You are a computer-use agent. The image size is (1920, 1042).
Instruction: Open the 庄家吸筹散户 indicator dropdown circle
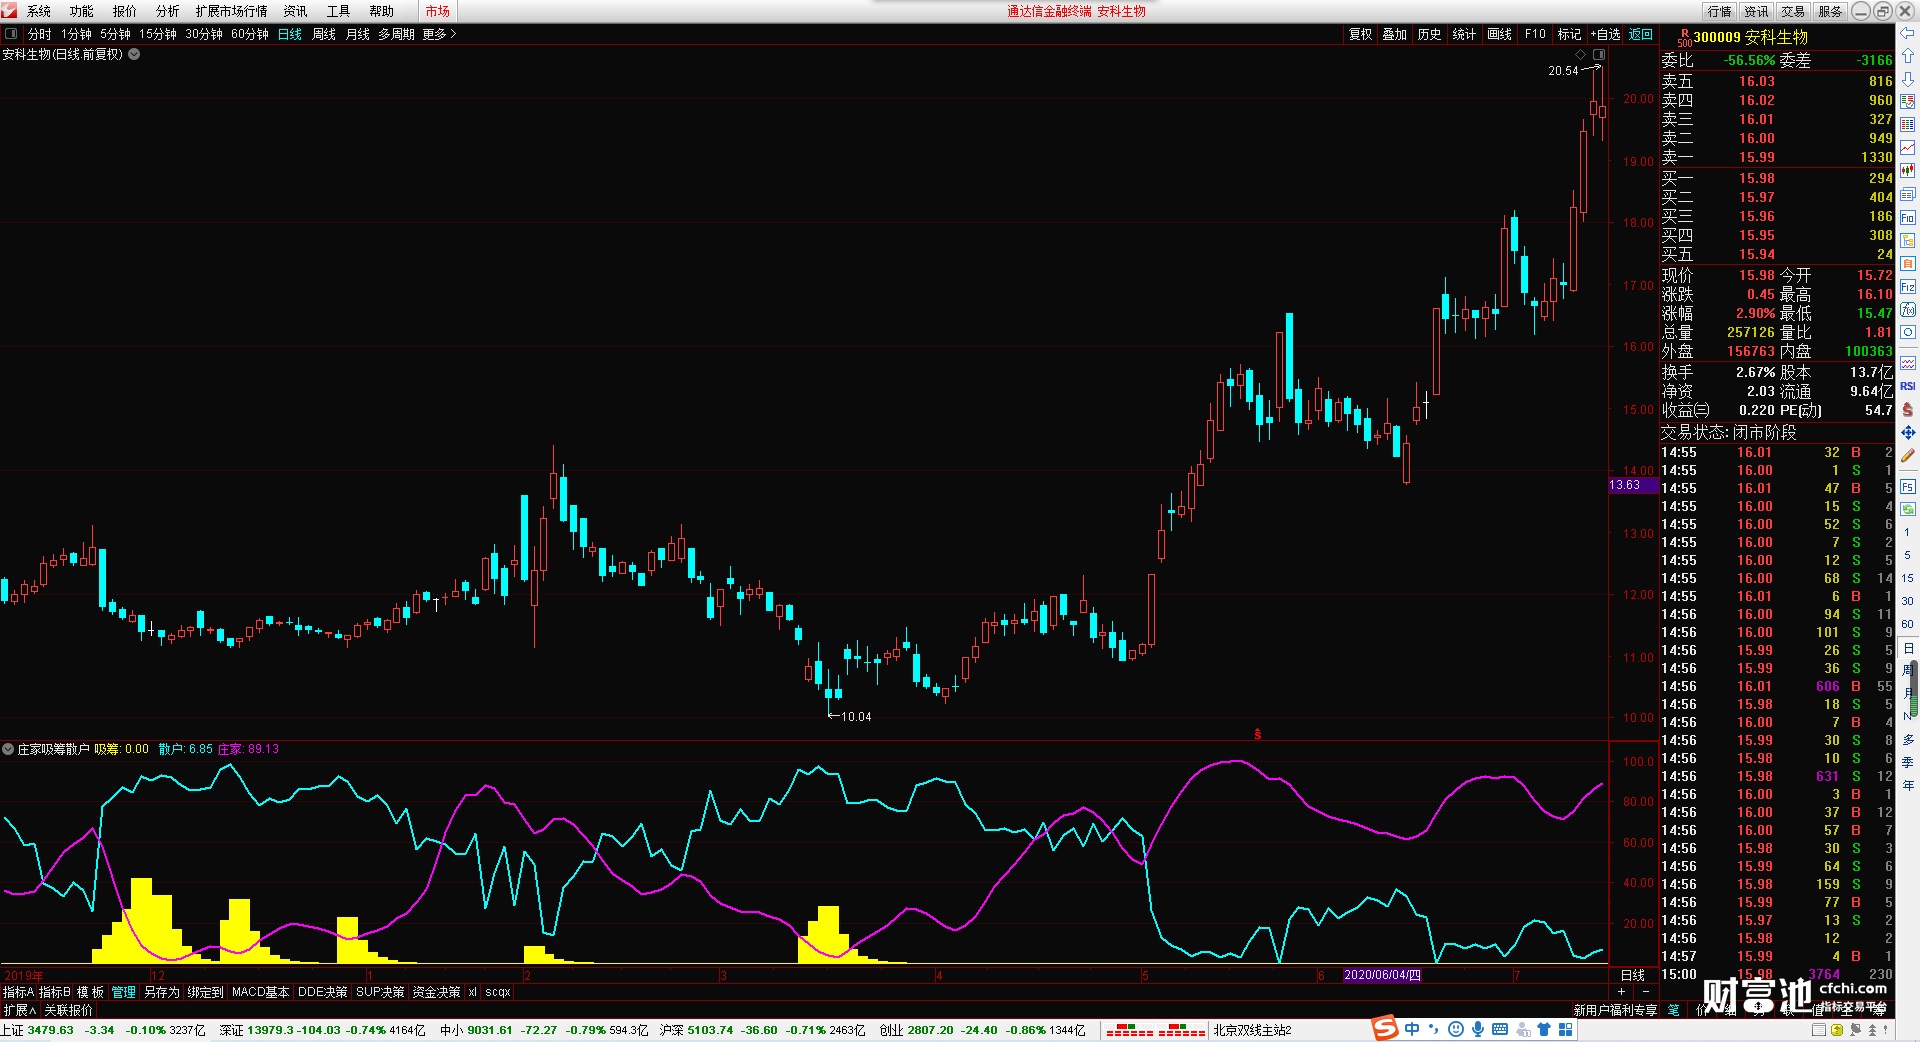(x=8, y=749)
